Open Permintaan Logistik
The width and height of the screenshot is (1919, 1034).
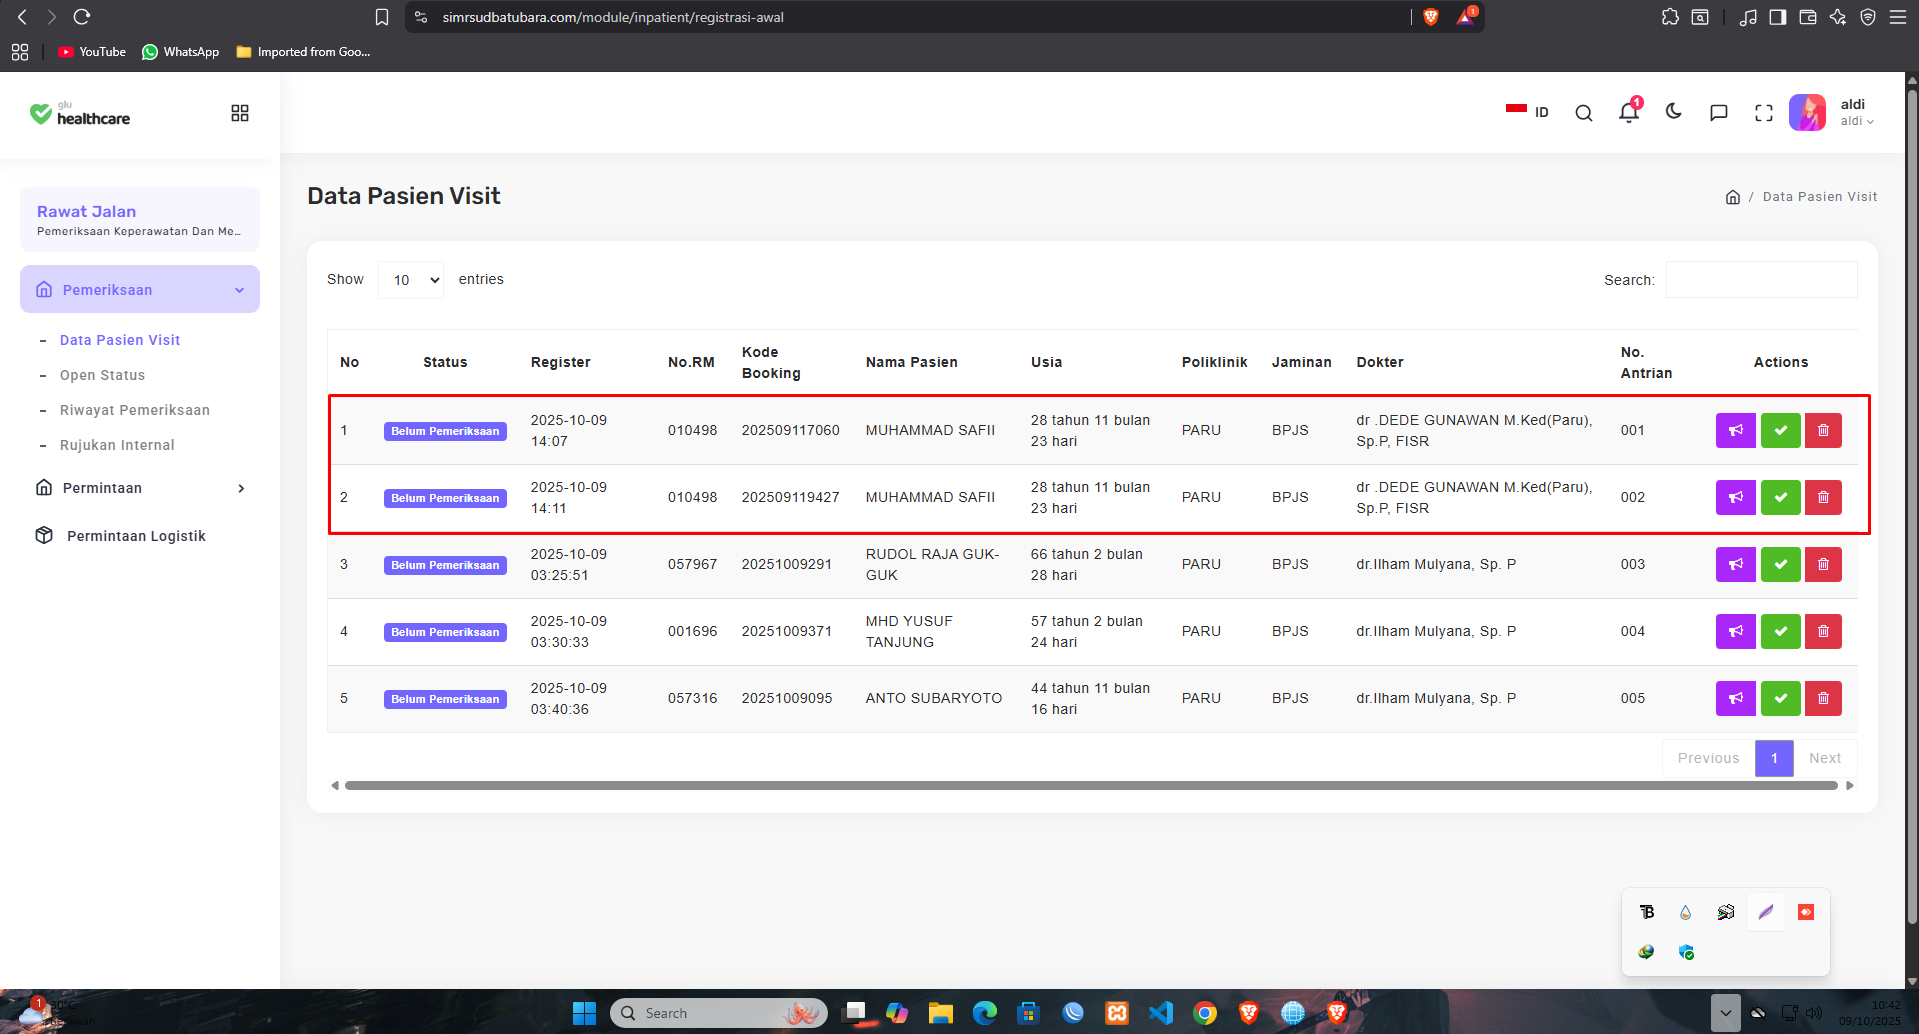coord(136,536)
